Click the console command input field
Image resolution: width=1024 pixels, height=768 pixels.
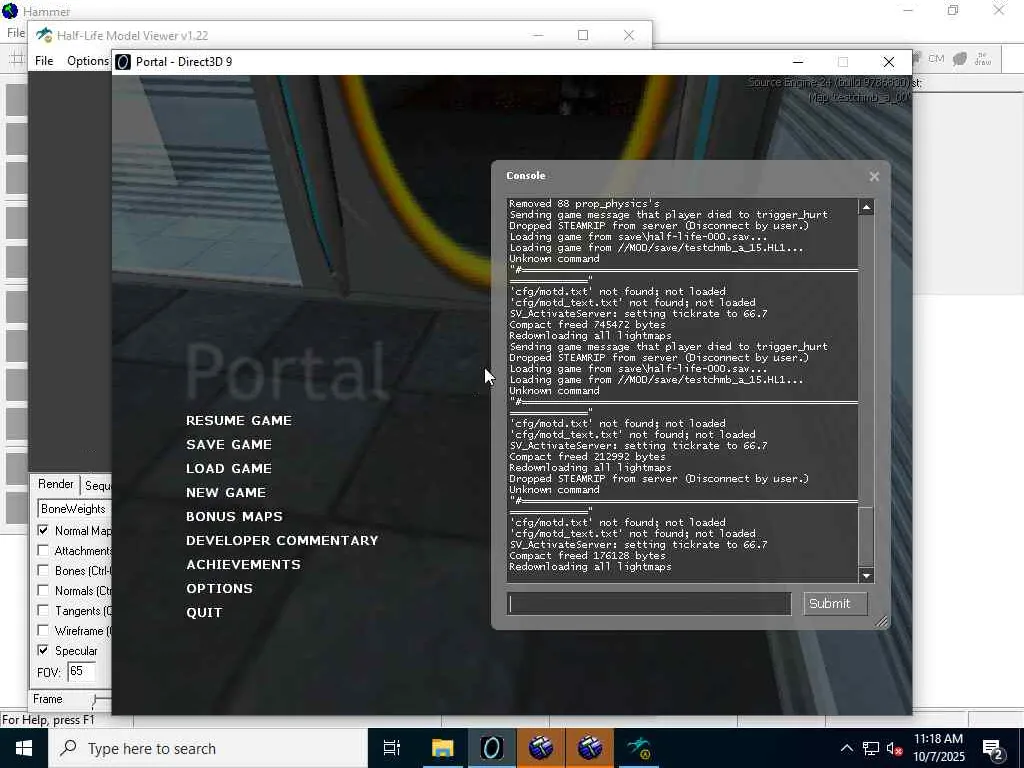[x=650, y=603]
